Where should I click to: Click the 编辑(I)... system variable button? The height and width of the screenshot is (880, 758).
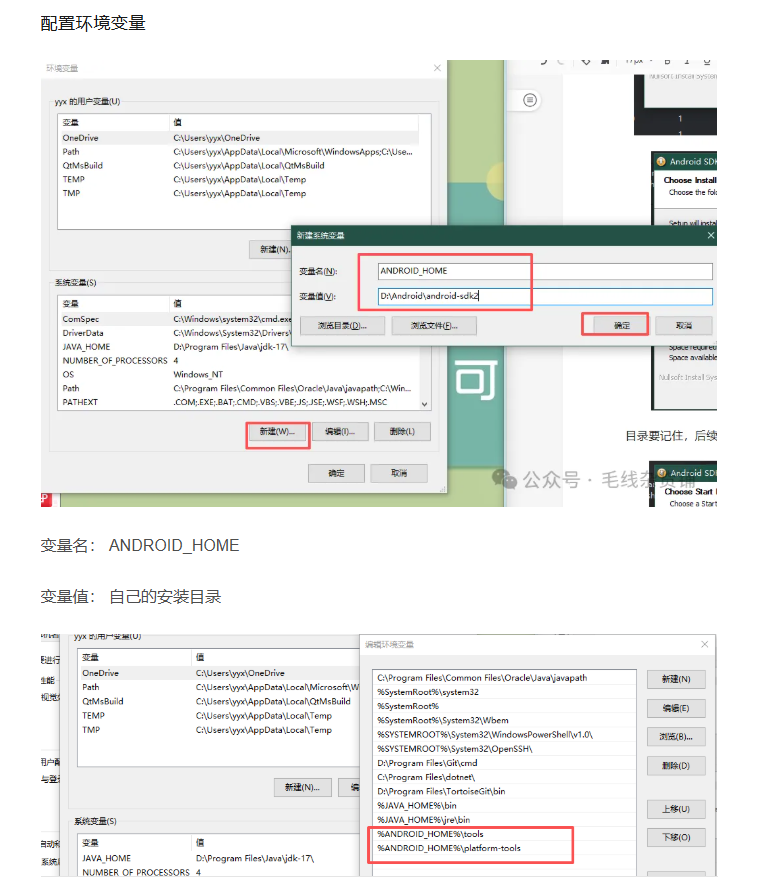[x=340, y=432]
